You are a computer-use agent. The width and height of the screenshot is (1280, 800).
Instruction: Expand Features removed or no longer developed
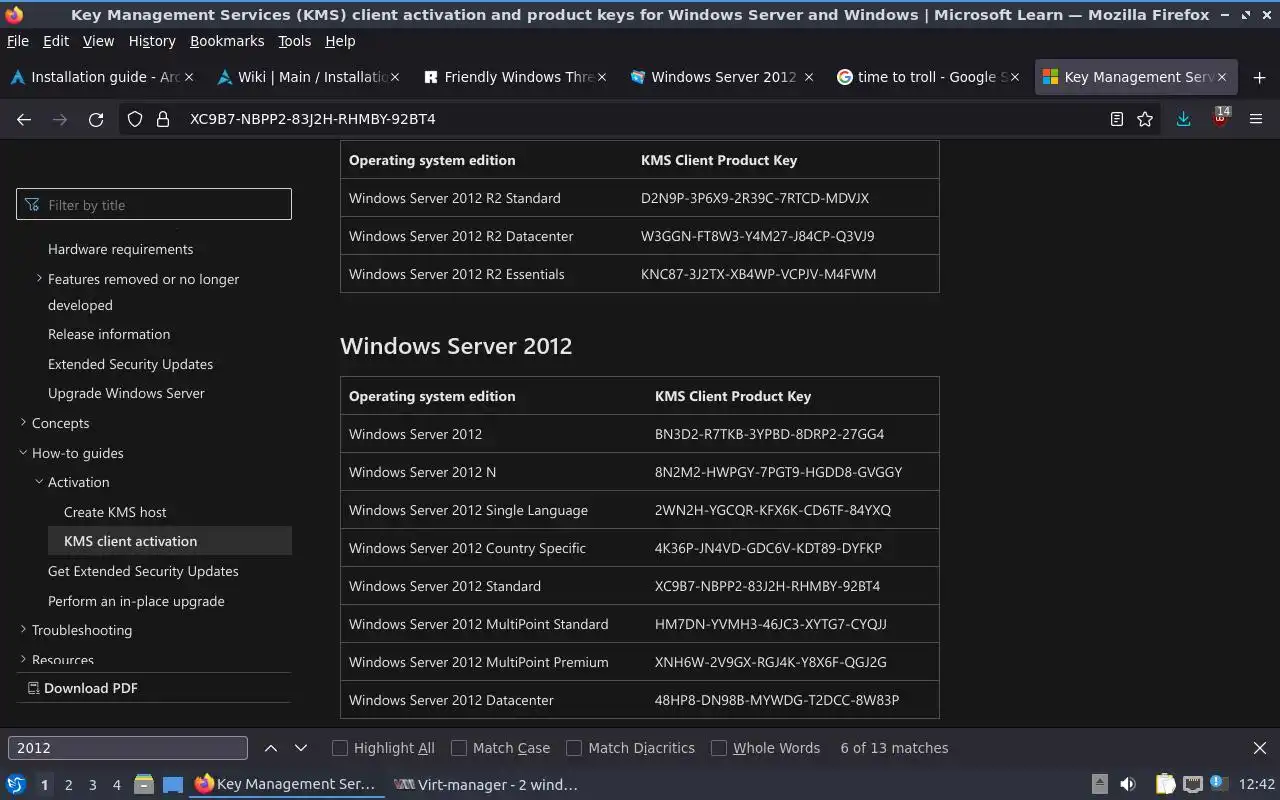click(x=39, y=279)
